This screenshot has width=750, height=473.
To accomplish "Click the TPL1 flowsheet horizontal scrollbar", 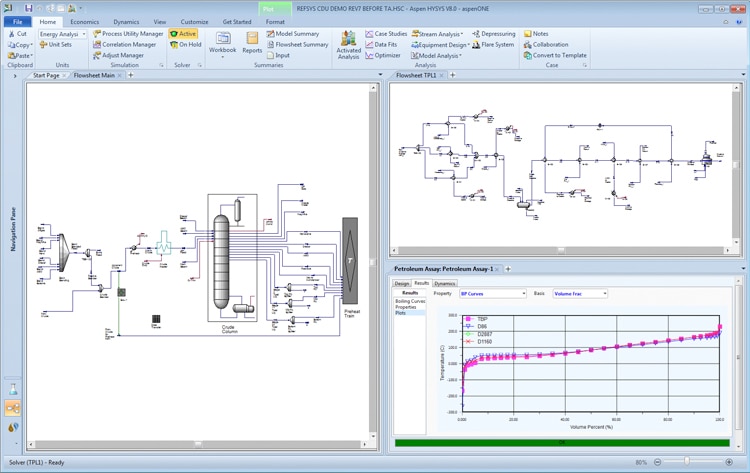I will pos(561,250).
